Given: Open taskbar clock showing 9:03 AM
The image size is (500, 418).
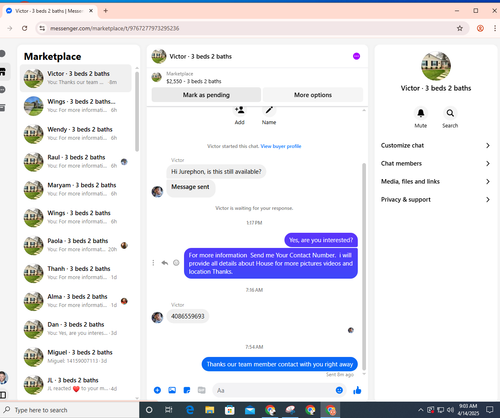Looking at the screenshot, I should [x=467, y=410].
